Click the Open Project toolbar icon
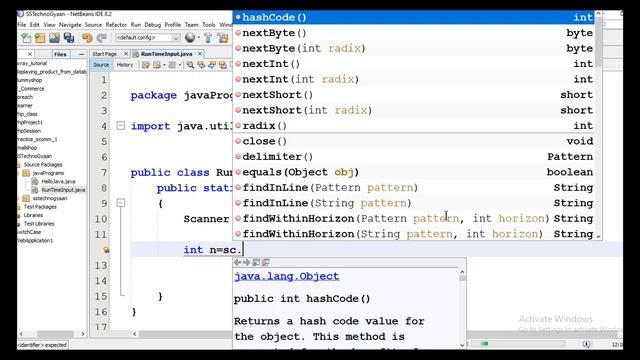Image resolution: width=640 pixels, height=360 pixels. (54, 38)
